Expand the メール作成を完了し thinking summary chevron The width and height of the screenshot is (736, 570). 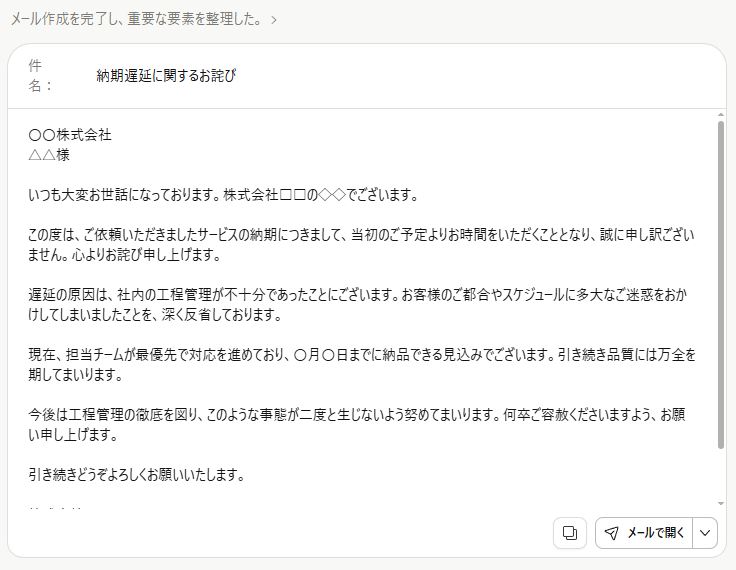[x=275, y=19]
